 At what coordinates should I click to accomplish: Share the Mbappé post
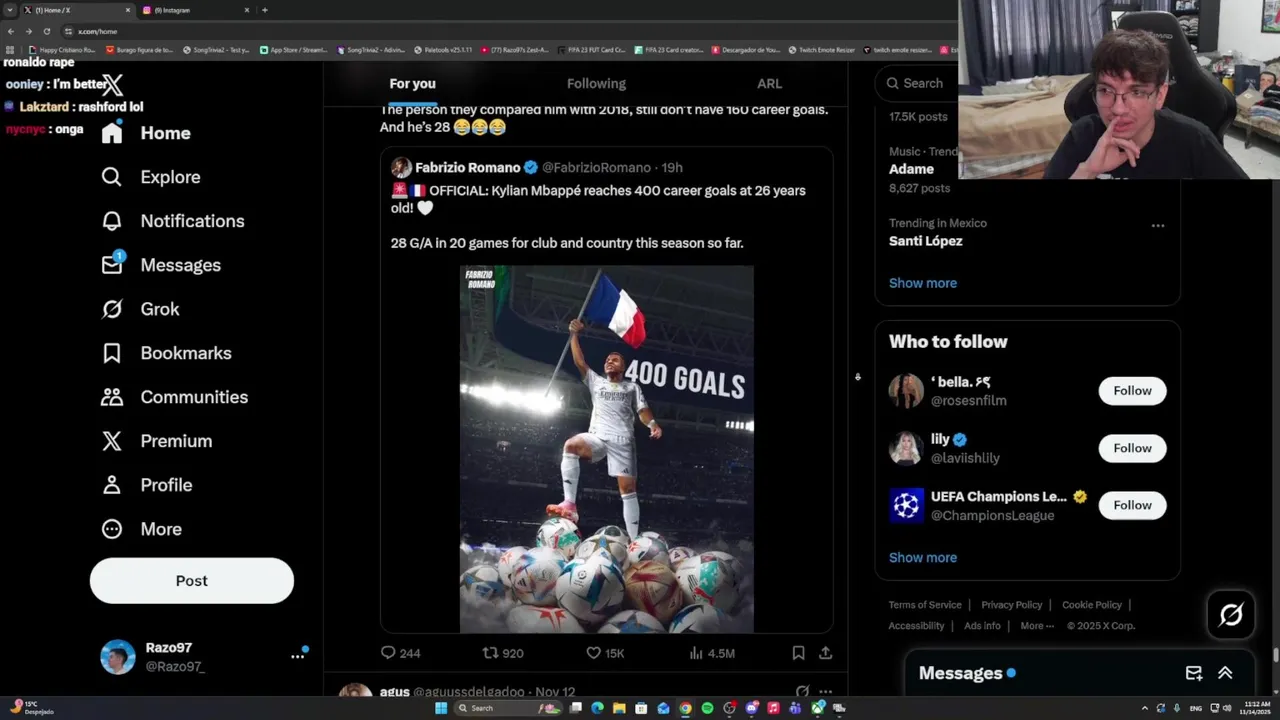coord(825,653)
